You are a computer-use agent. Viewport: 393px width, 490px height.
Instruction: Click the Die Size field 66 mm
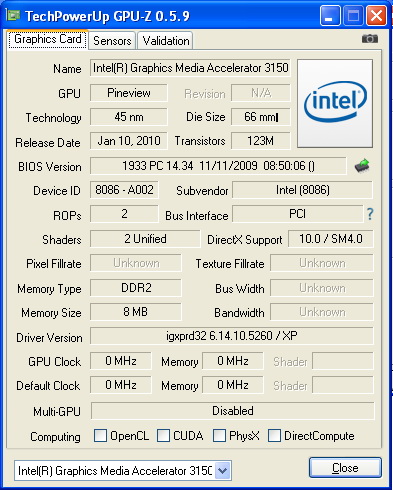pyautogui.click(x=261, y=117)
